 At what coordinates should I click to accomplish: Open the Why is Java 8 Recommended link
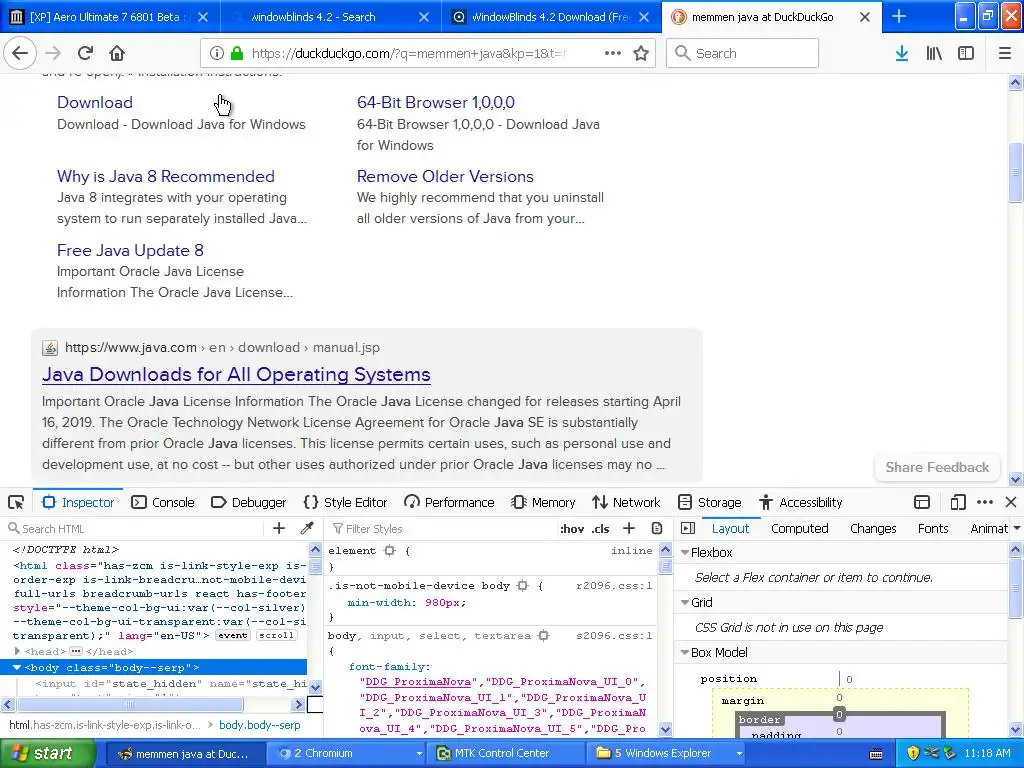pyautogui.click(x=166, y=176)
